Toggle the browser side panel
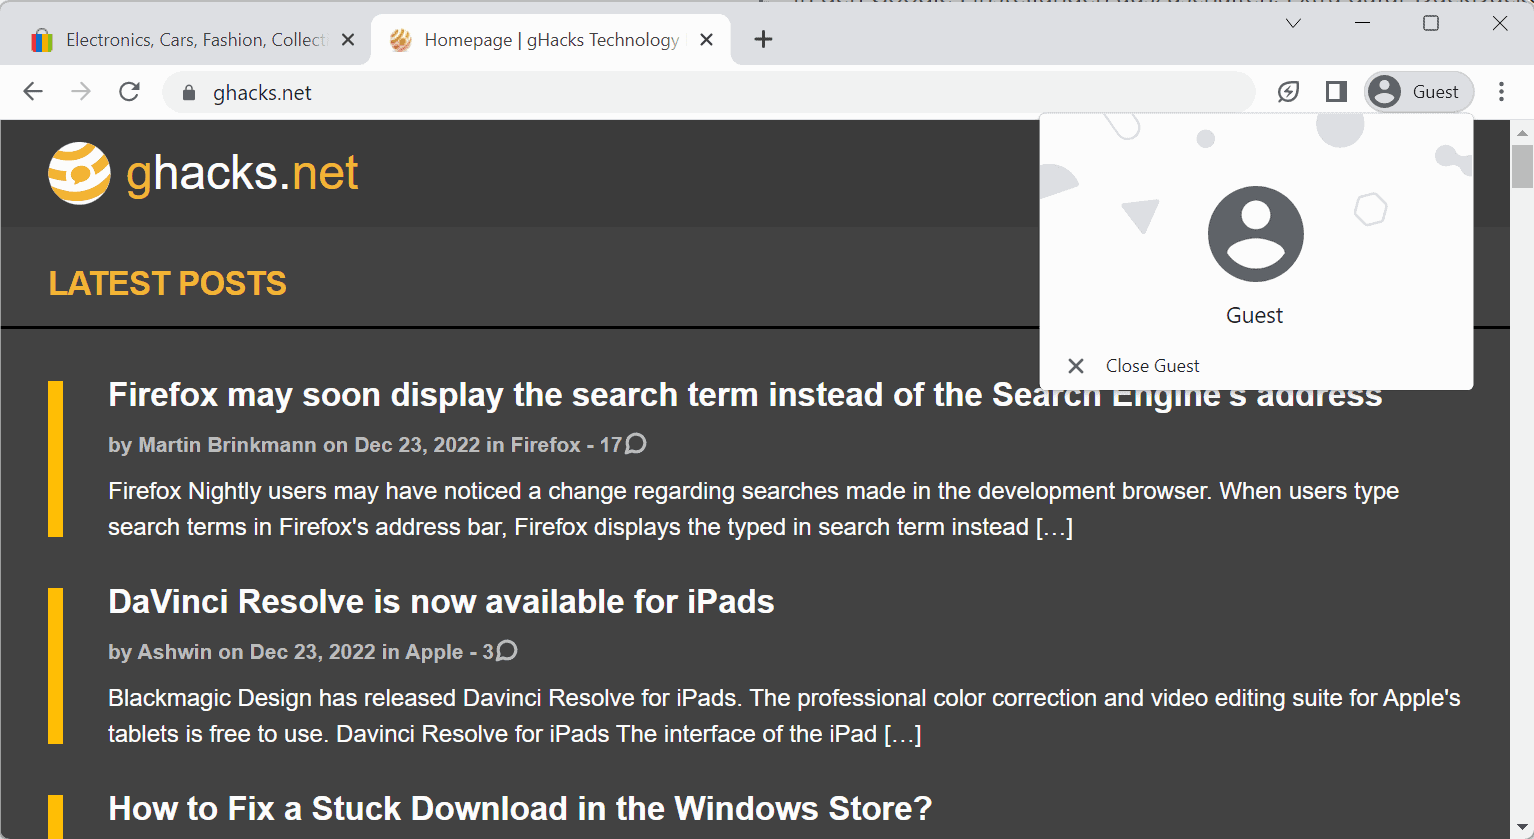 click(x=1336, y=92)
